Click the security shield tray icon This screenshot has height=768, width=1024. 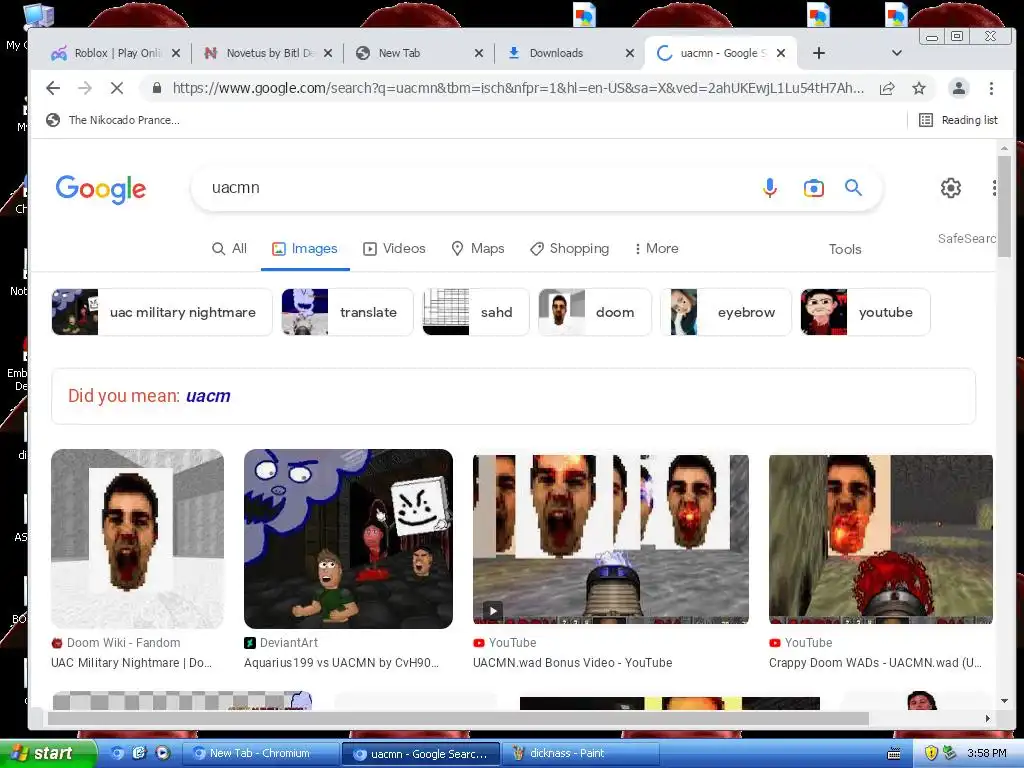[x=931, y=754]
